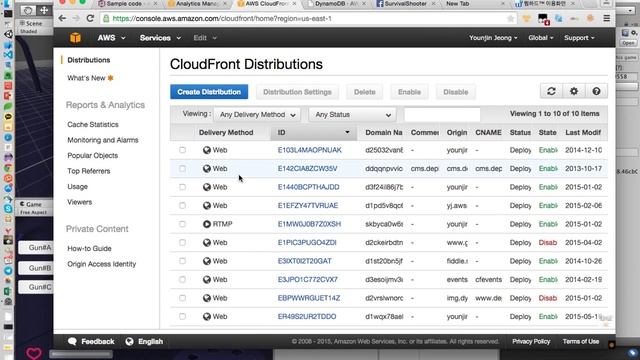Image resolution: width=640 pixels, height=360 pixels.
Task: Click the Delivery Method column header
Action: [226, 133]
